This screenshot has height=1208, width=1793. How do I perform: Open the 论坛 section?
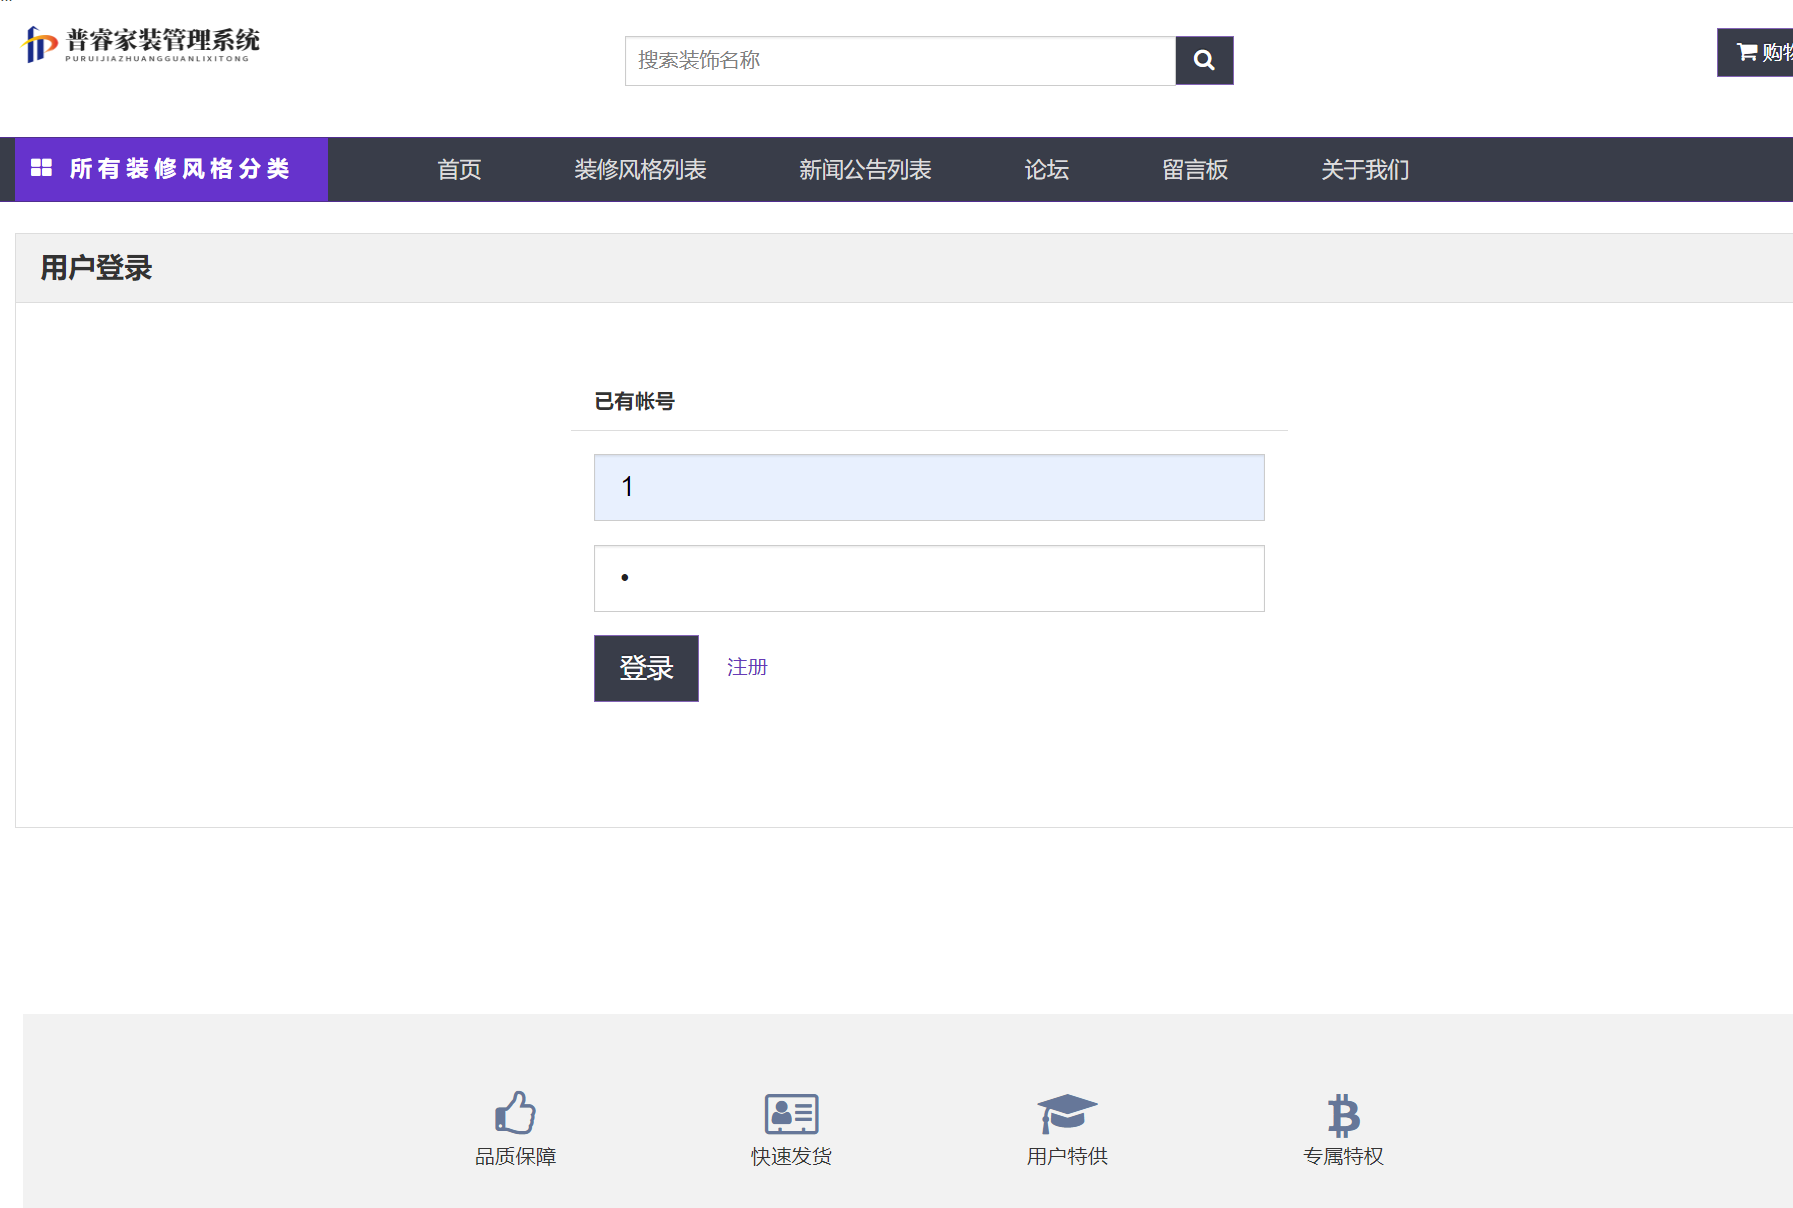pyautogui.click(x=1047, y=170)
